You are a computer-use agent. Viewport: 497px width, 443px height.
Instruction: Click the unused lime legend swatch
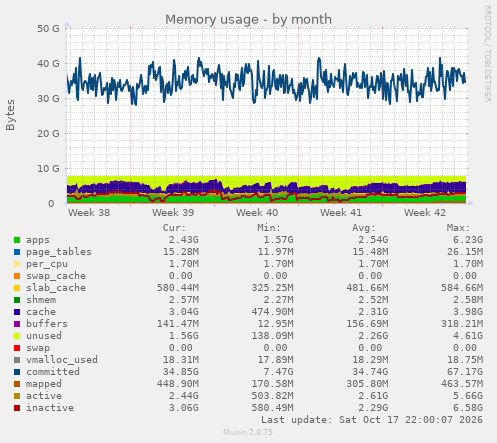coord(17,336)
